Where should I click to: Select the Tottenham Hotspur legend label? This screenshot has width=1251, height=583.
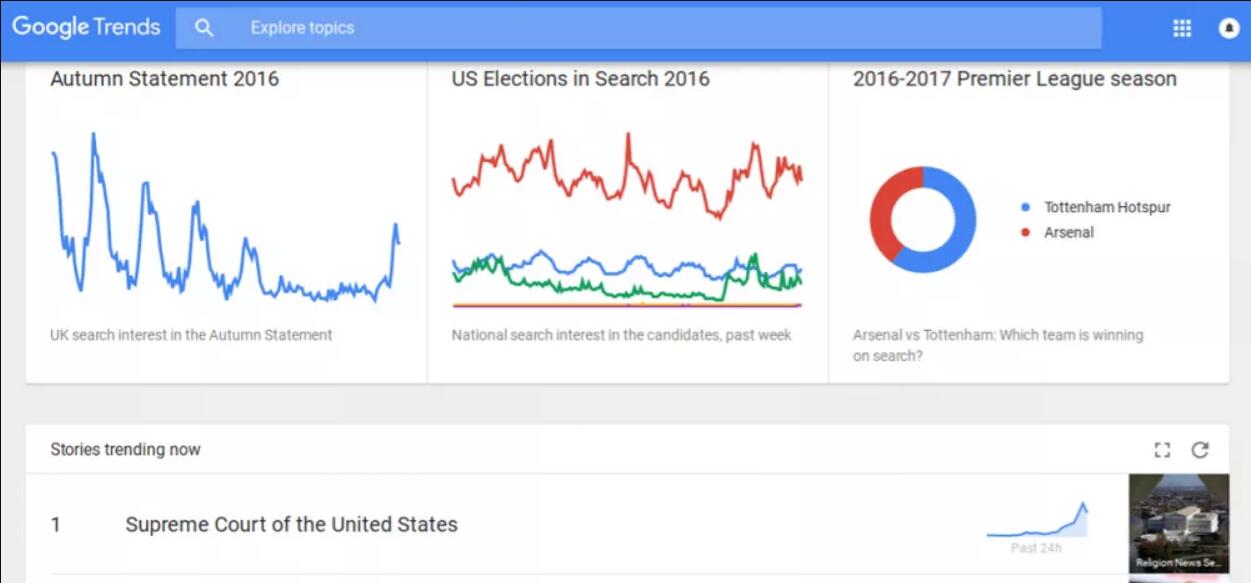pyautogui.click(x=1107, y=207)
